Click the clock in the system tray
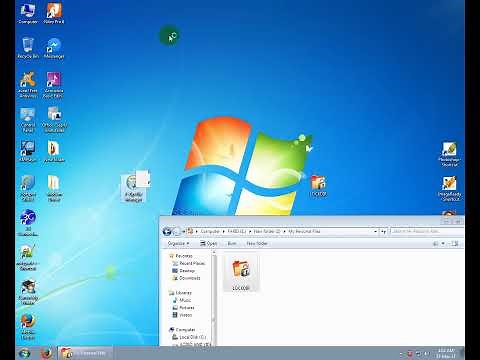The height and width of the screenshot is (360, 480). click(446, 353)
